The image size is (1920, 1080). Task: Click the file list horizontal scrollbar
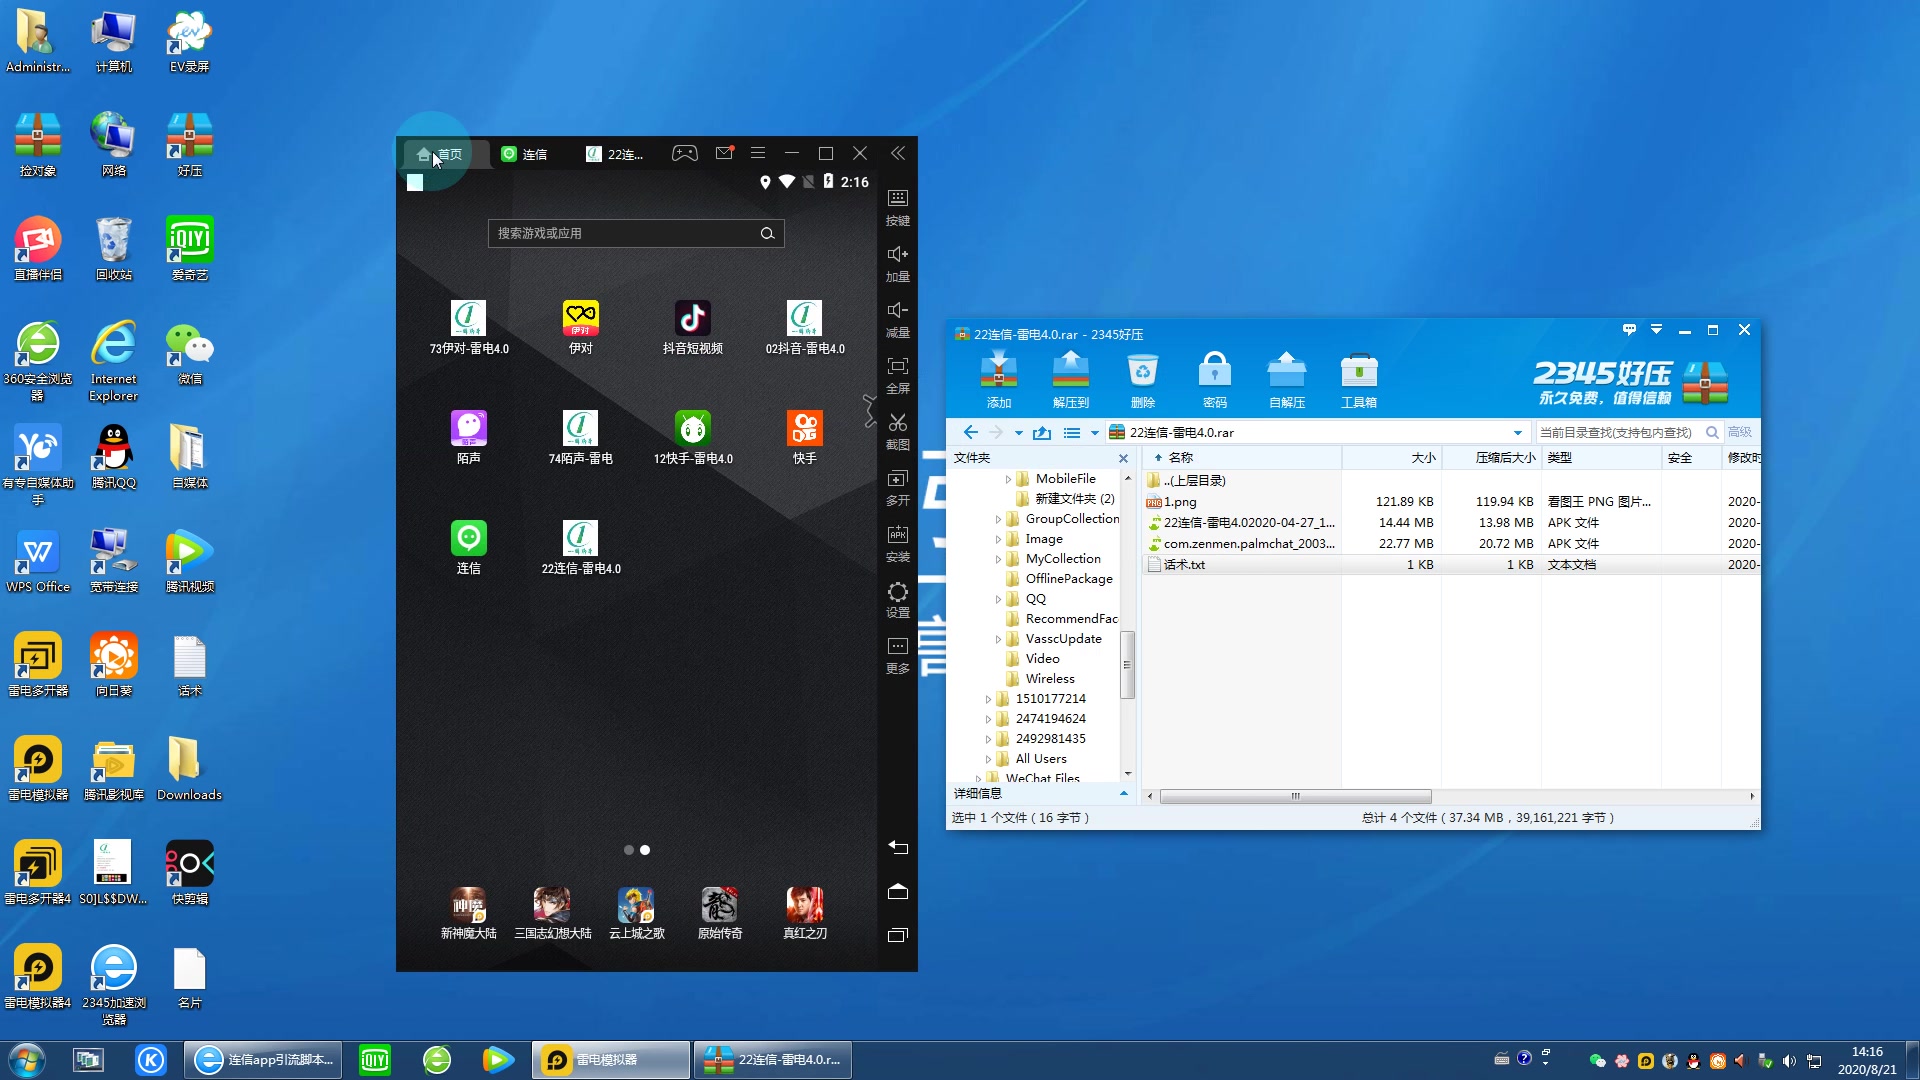[x=1295, y=797]
